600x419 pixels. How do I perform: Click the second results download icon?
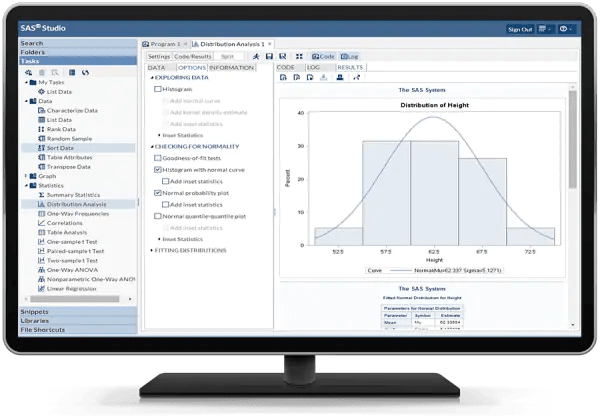(297, 77)
